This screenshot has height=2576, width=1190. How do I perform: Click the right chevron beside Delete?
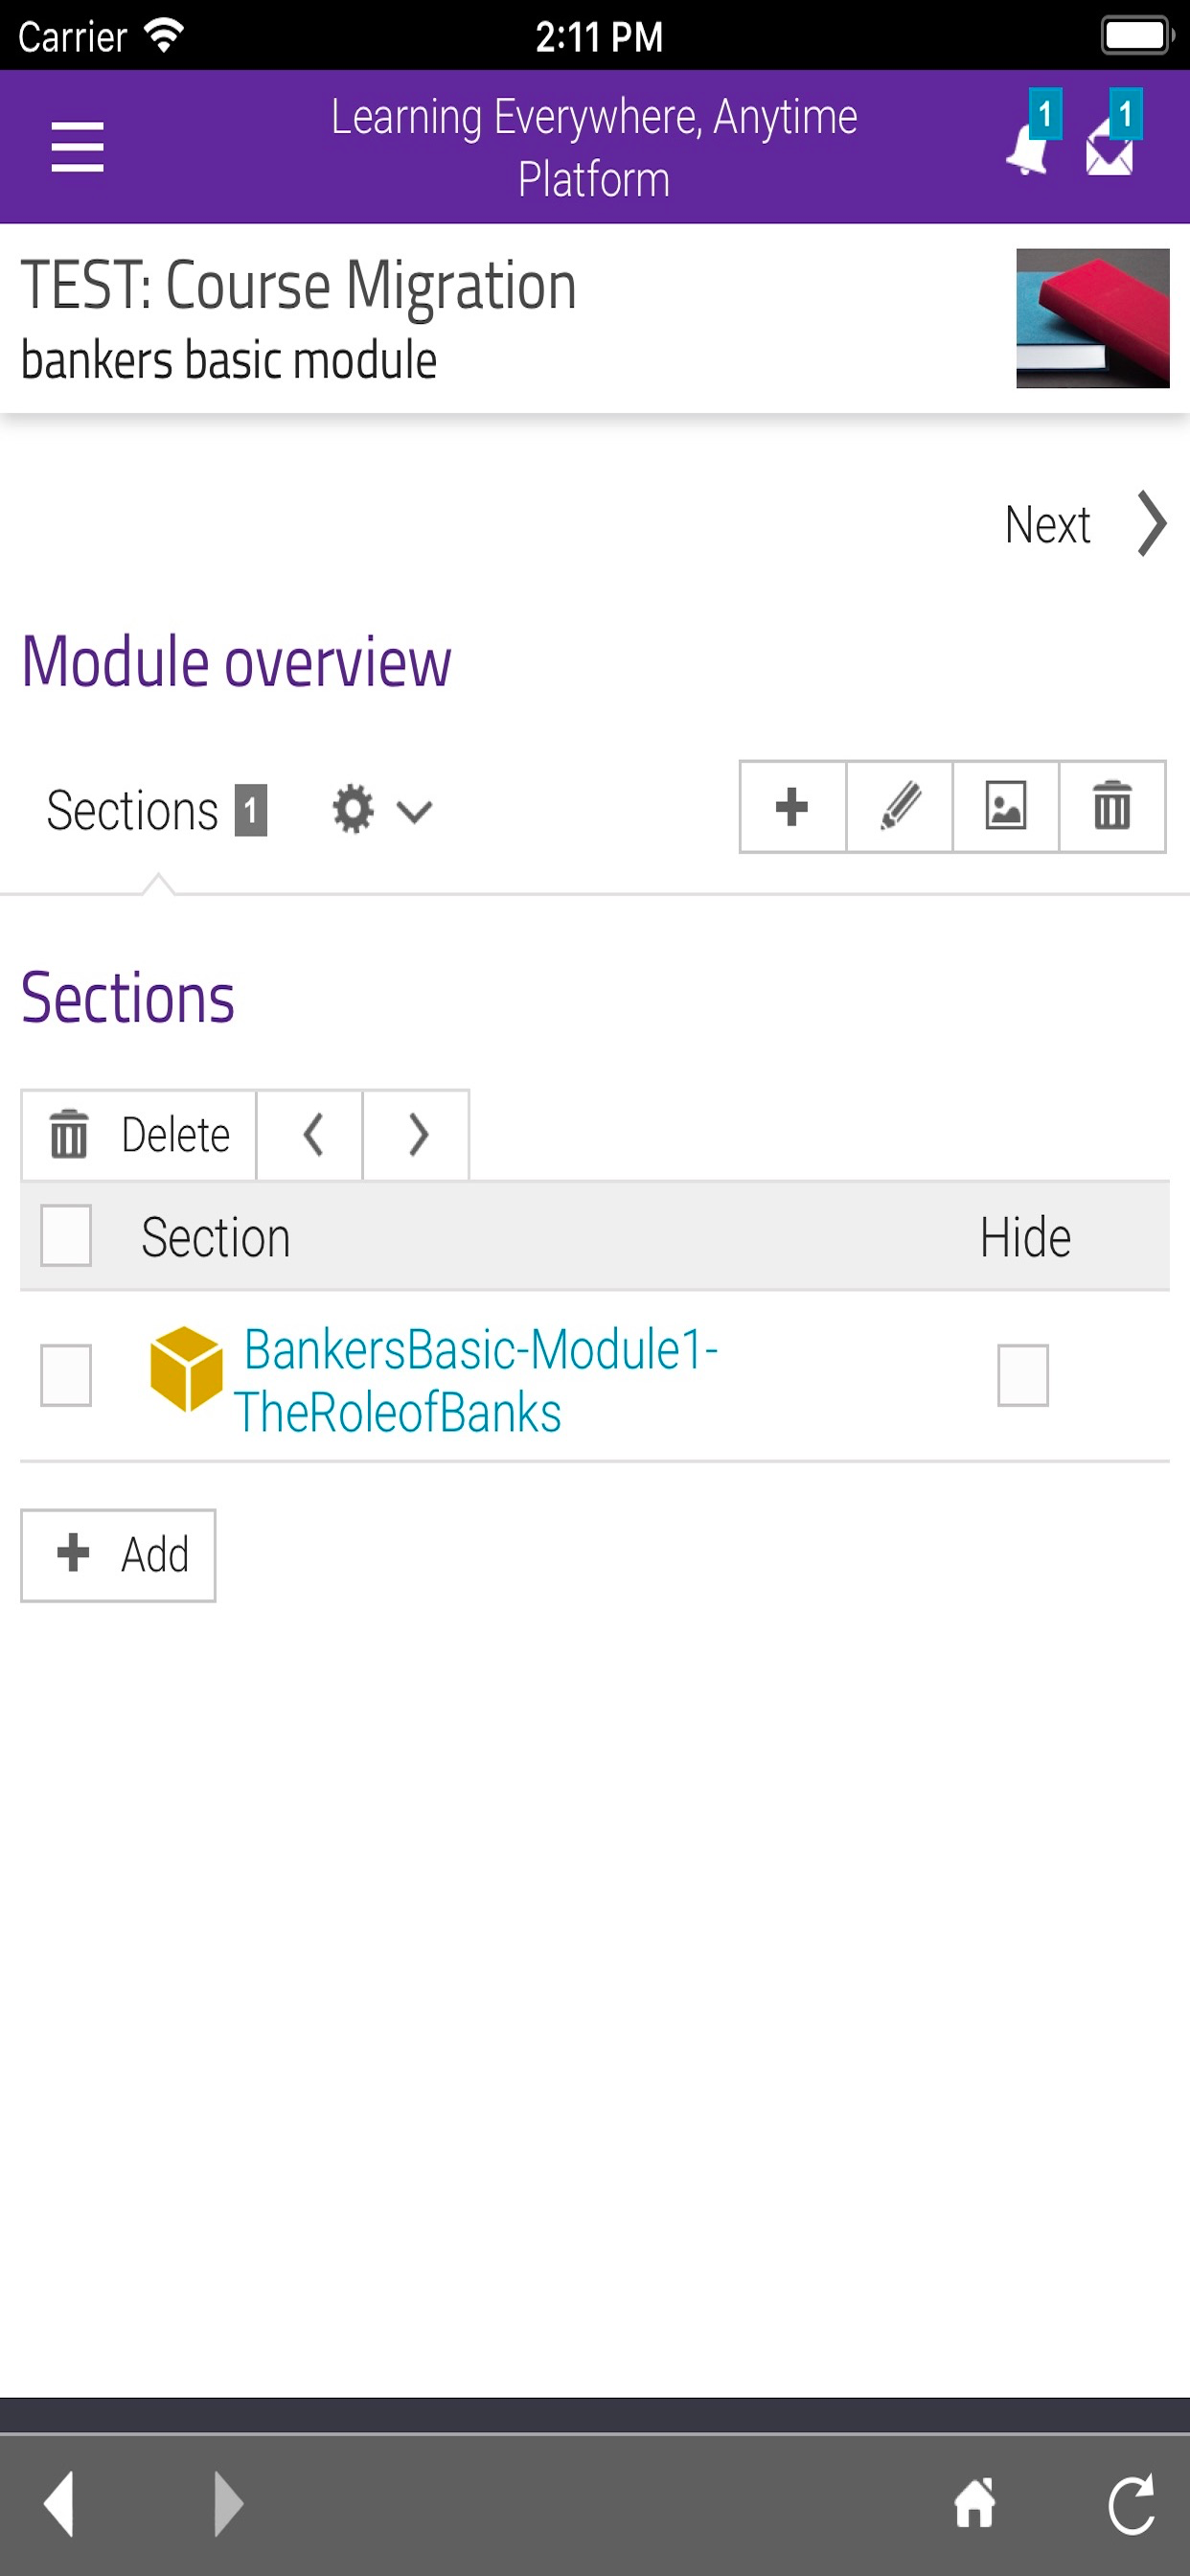[x=416, y=1135]
